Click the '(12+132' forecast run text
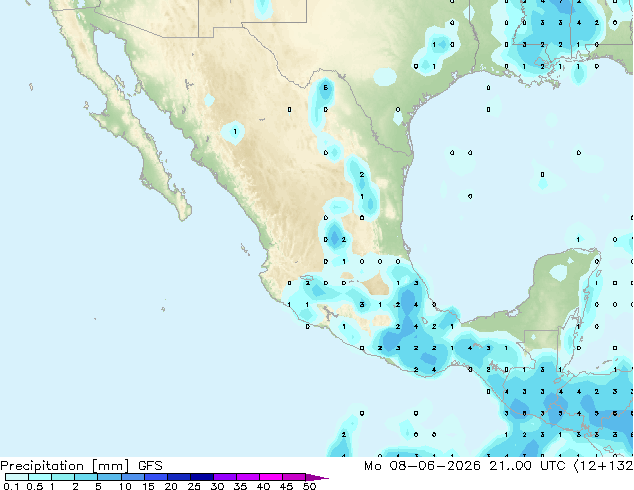Image resolution: width=634 pixels, height=490 pixels. 603,466
